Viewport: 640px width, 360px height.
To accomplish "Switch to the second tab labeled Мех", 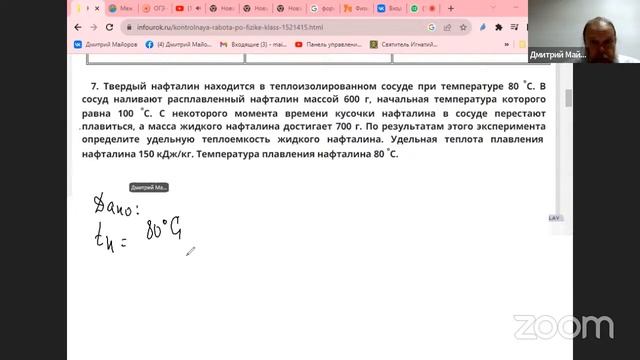I will (x=121, y=9).
